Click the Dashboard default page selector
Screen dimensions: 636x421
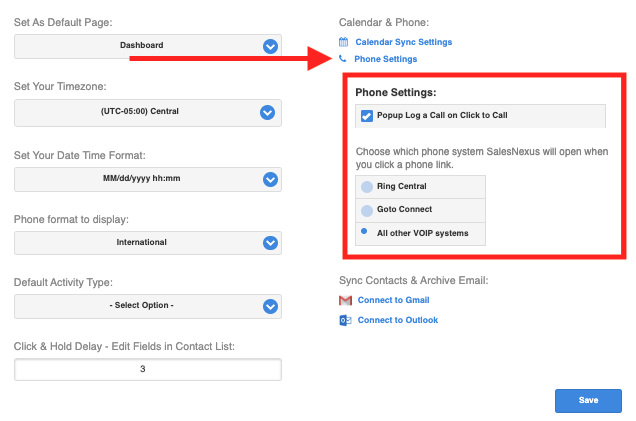(140, 46)
